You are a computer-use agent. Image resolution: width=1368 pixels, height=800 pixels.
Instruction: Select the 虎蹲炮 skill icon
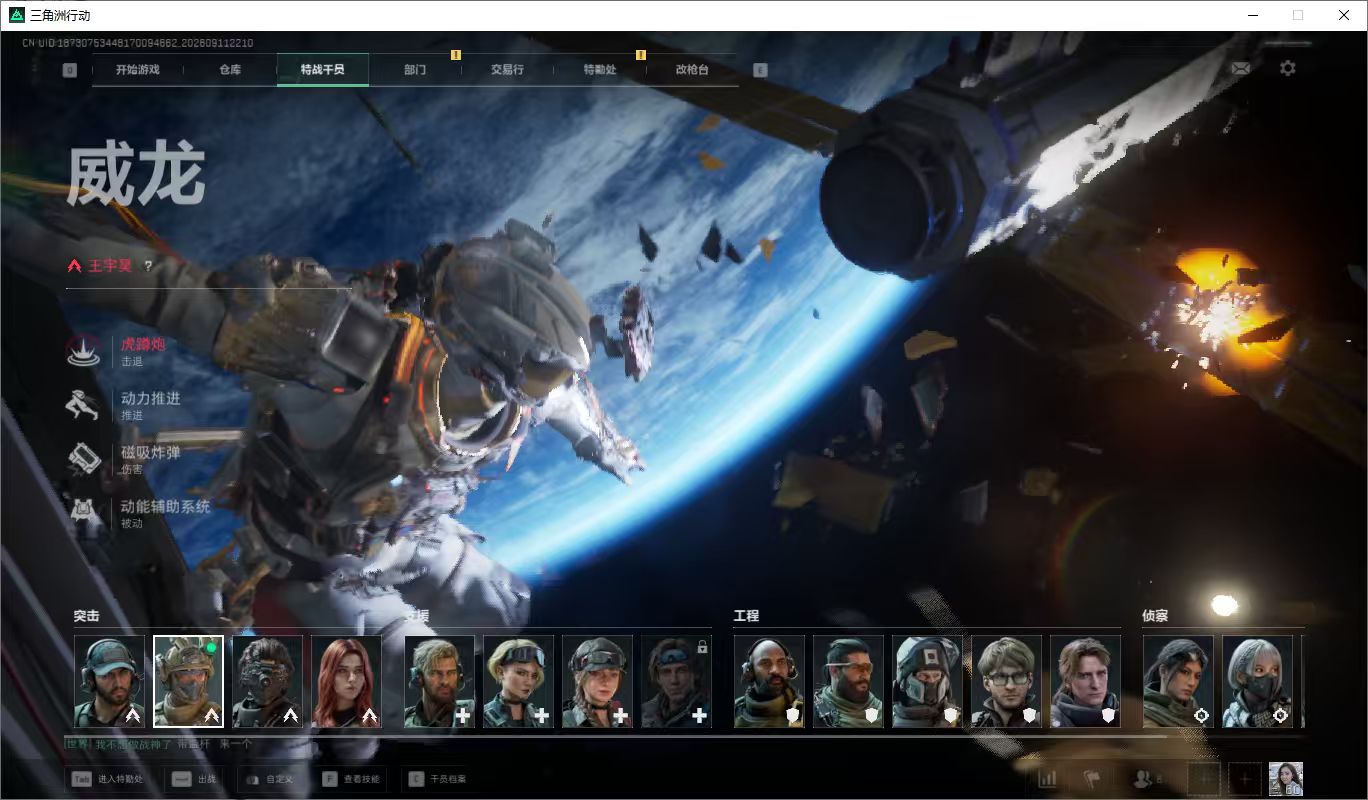84,351
